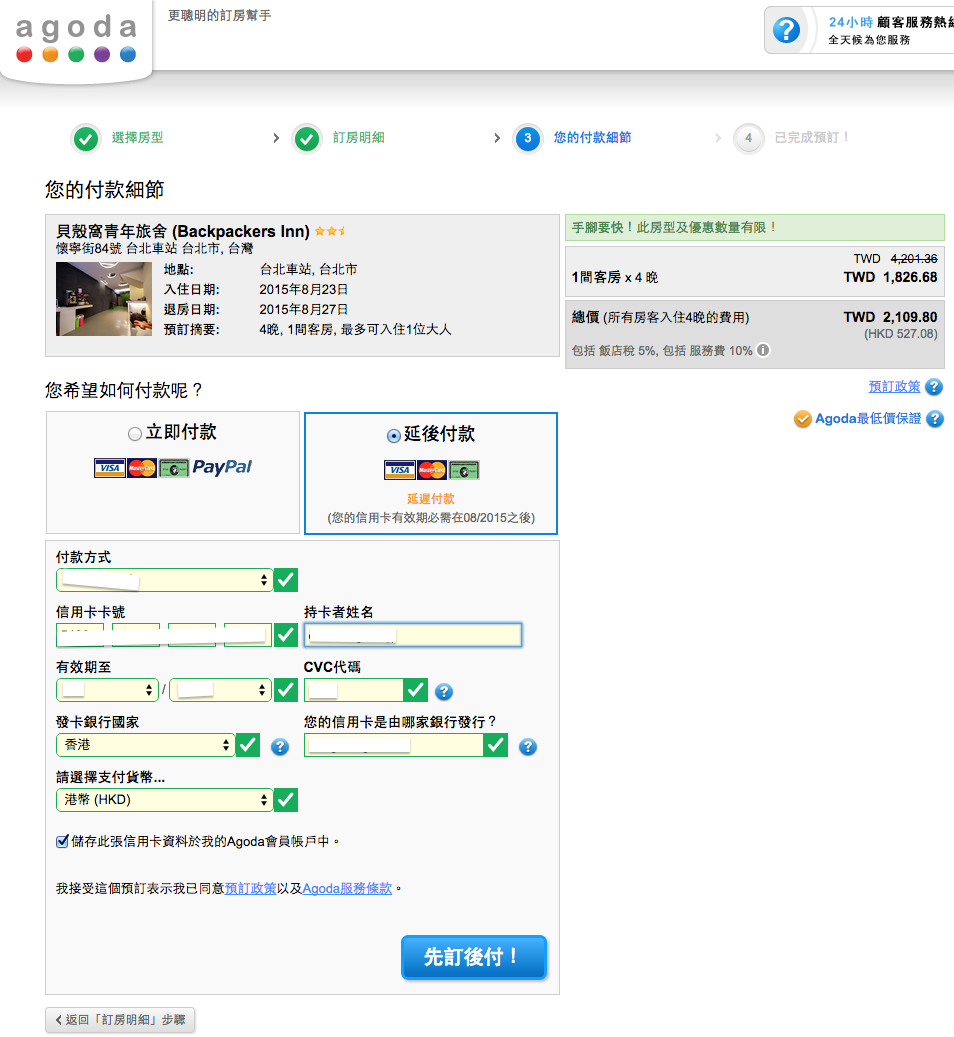Select the 您的付款細節 step
954x1037 pixels.
(x=592, y=138)
